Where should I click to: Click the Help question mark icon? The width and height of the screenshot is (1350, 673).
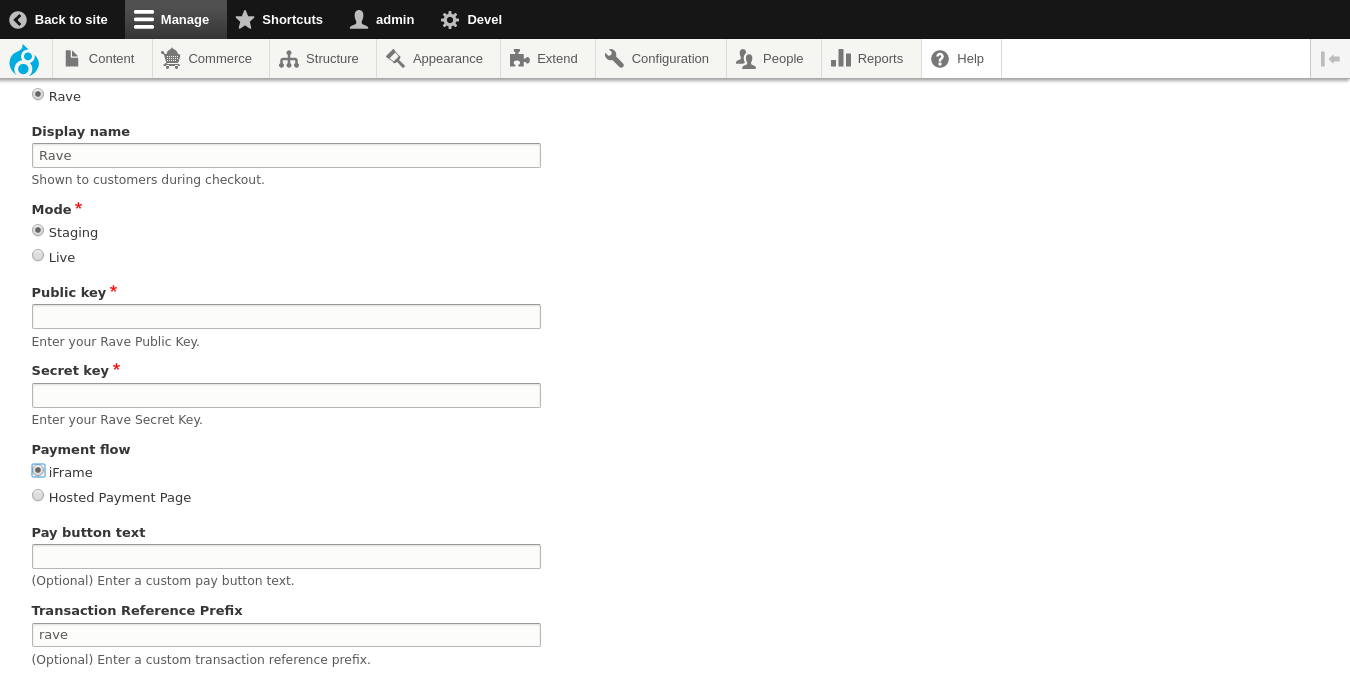point(940,59)
